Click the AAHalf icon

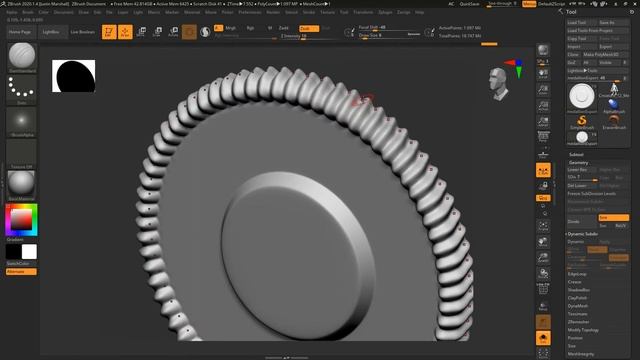543,121
